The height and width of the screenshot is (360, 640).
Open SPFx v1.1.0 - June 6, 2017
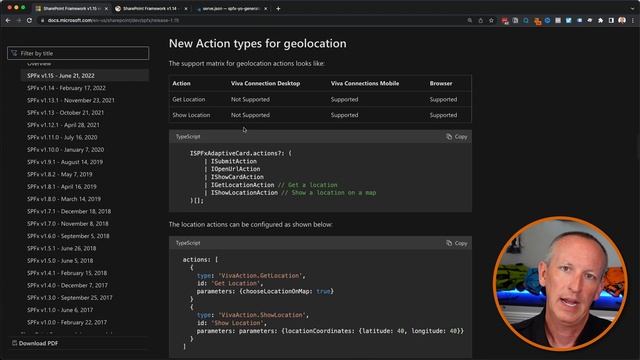[60, 310]
